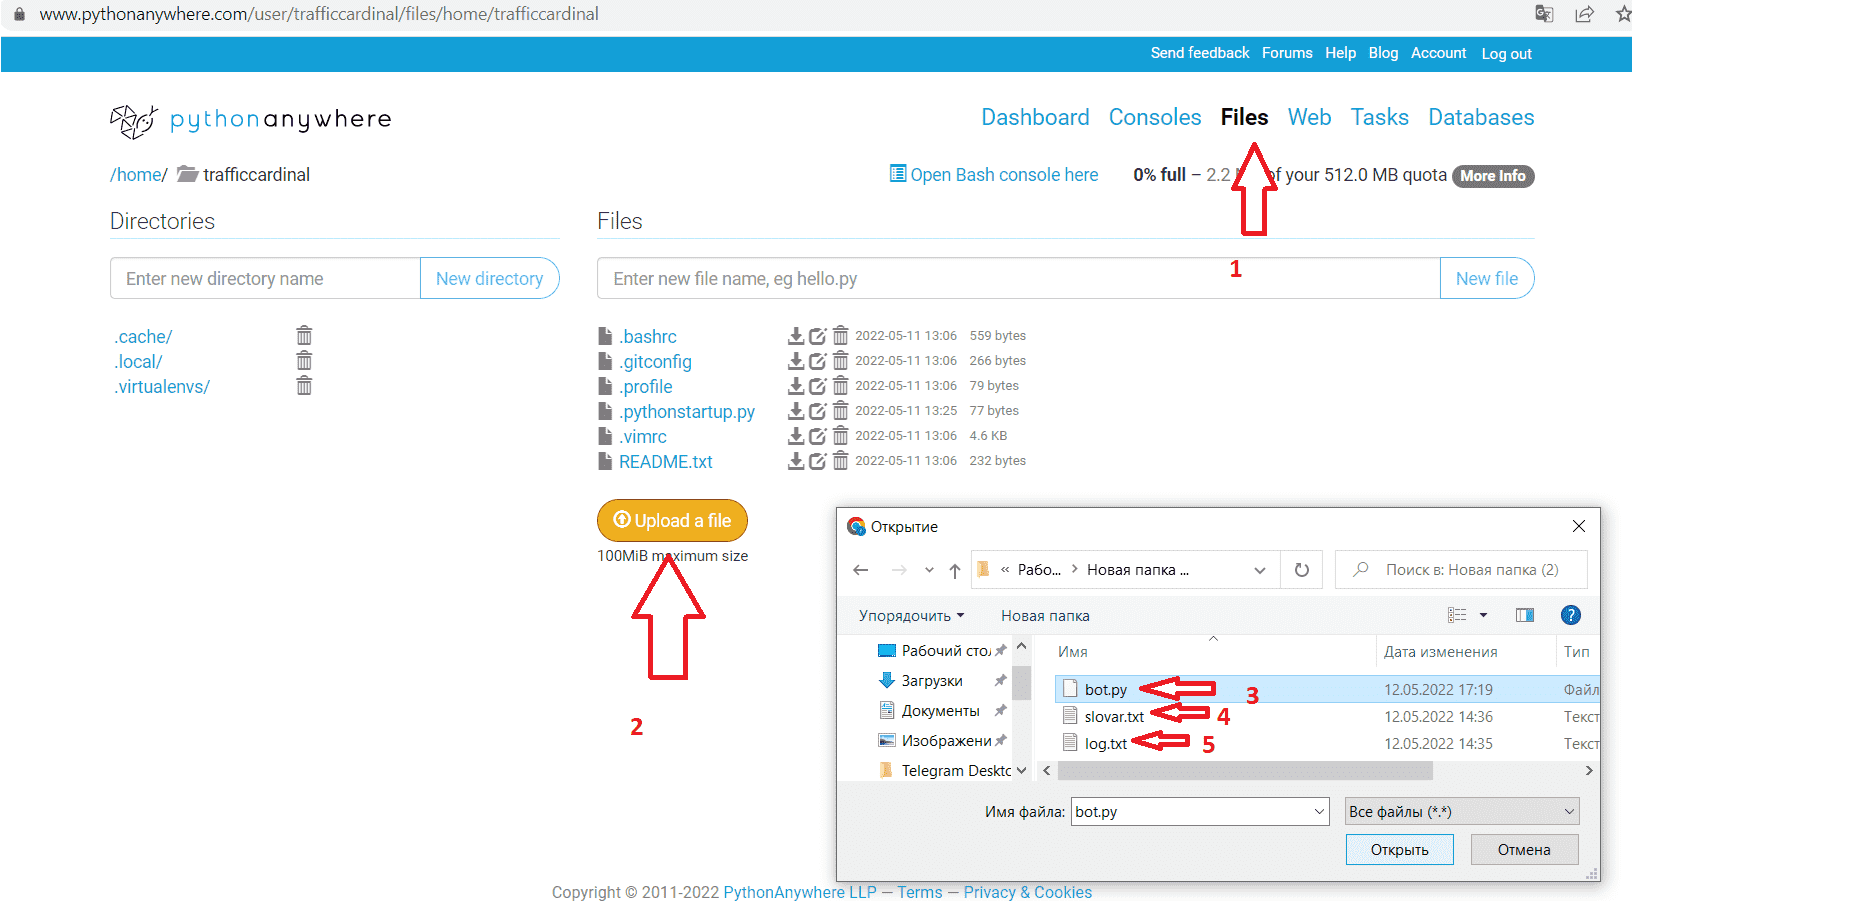
Task: Click the Upload a file button
Action: (x=672, y=520)
